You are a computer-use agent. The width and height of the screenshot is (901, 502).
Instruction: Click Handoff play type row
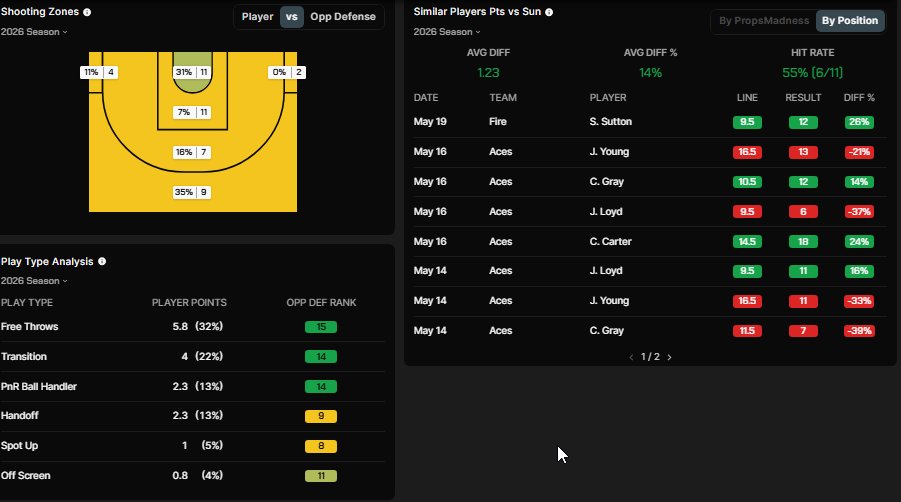(x=192, y=416)
